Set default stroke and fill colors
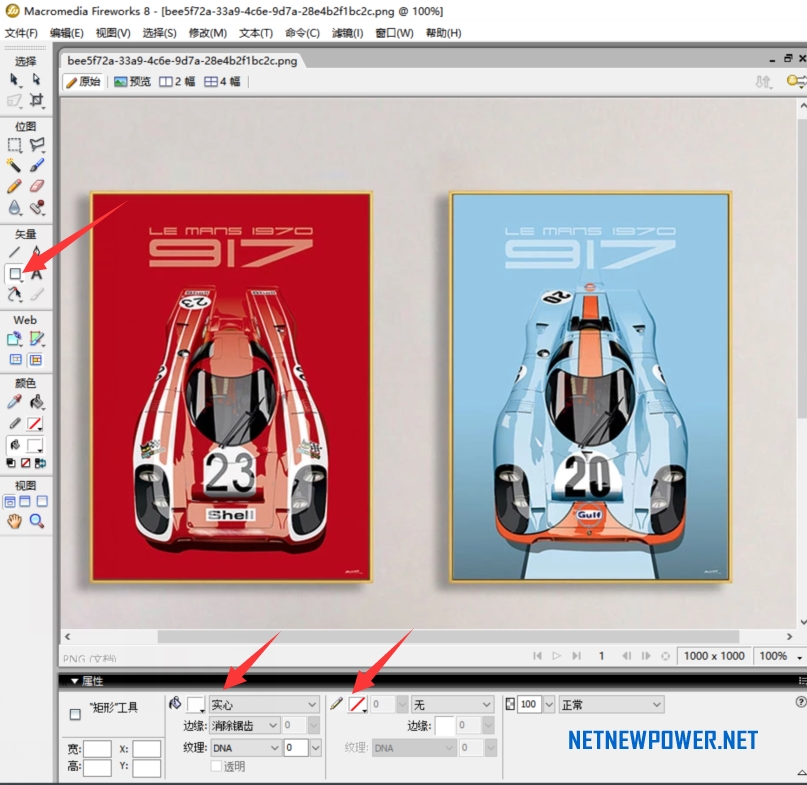Viewport: 807px width, 785px height. [x=11, y=463]
